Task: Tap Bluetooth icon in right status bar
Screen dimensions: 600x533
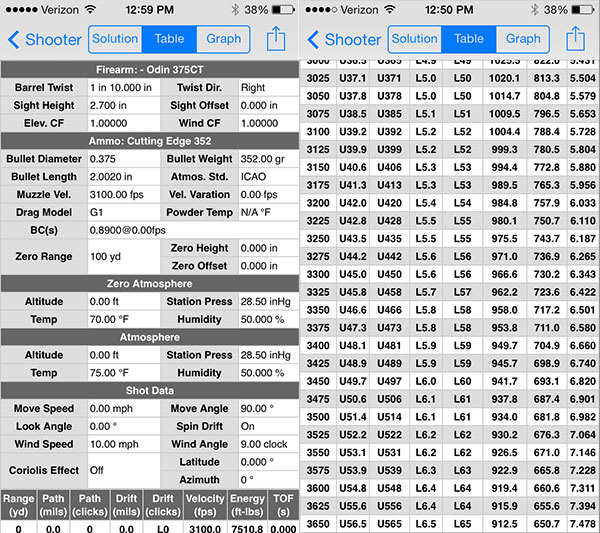Action: (535, 10)
